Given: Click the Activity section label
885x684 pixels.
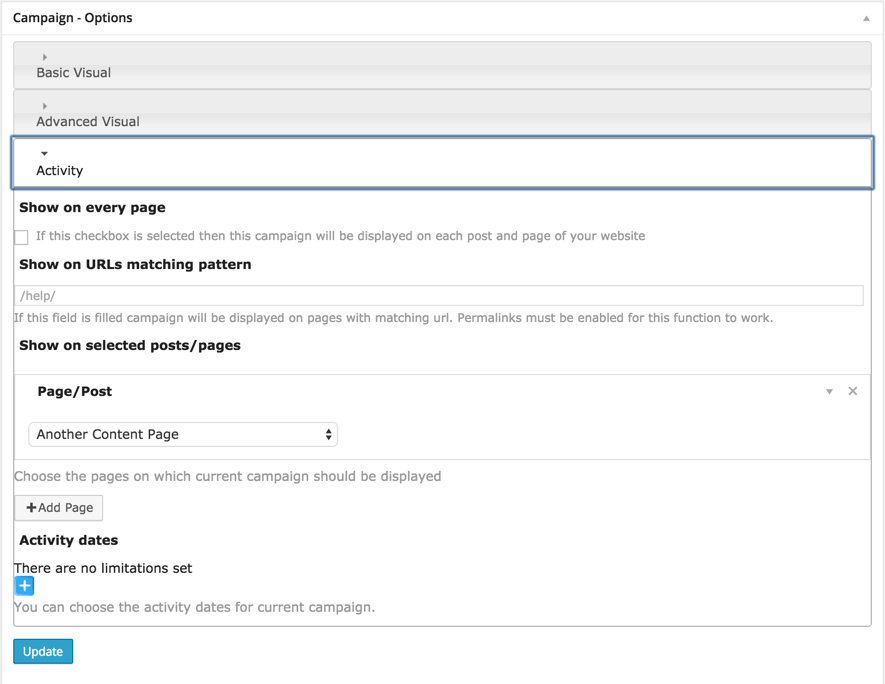Looking at the screenshot, I should (x=60, y=171).
